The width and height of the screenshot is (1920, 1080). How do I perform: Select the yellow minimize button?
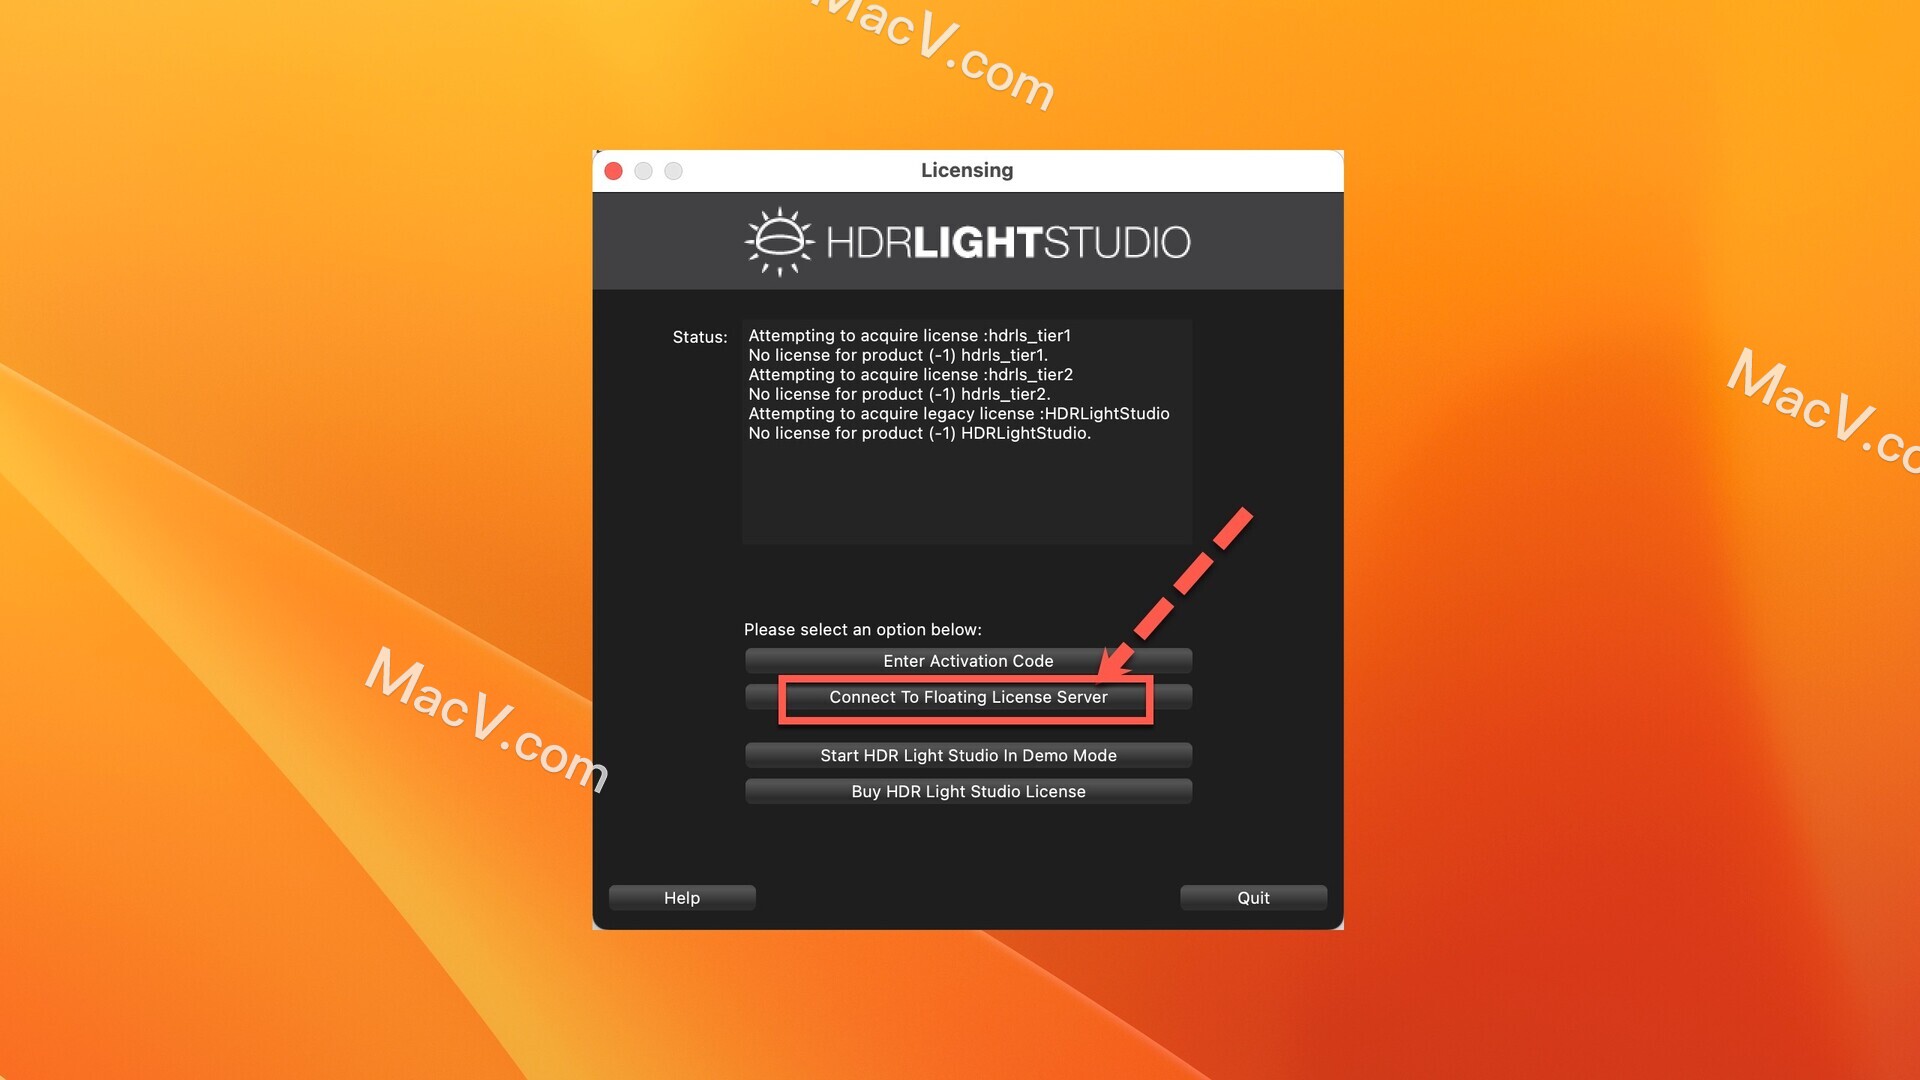645,171
